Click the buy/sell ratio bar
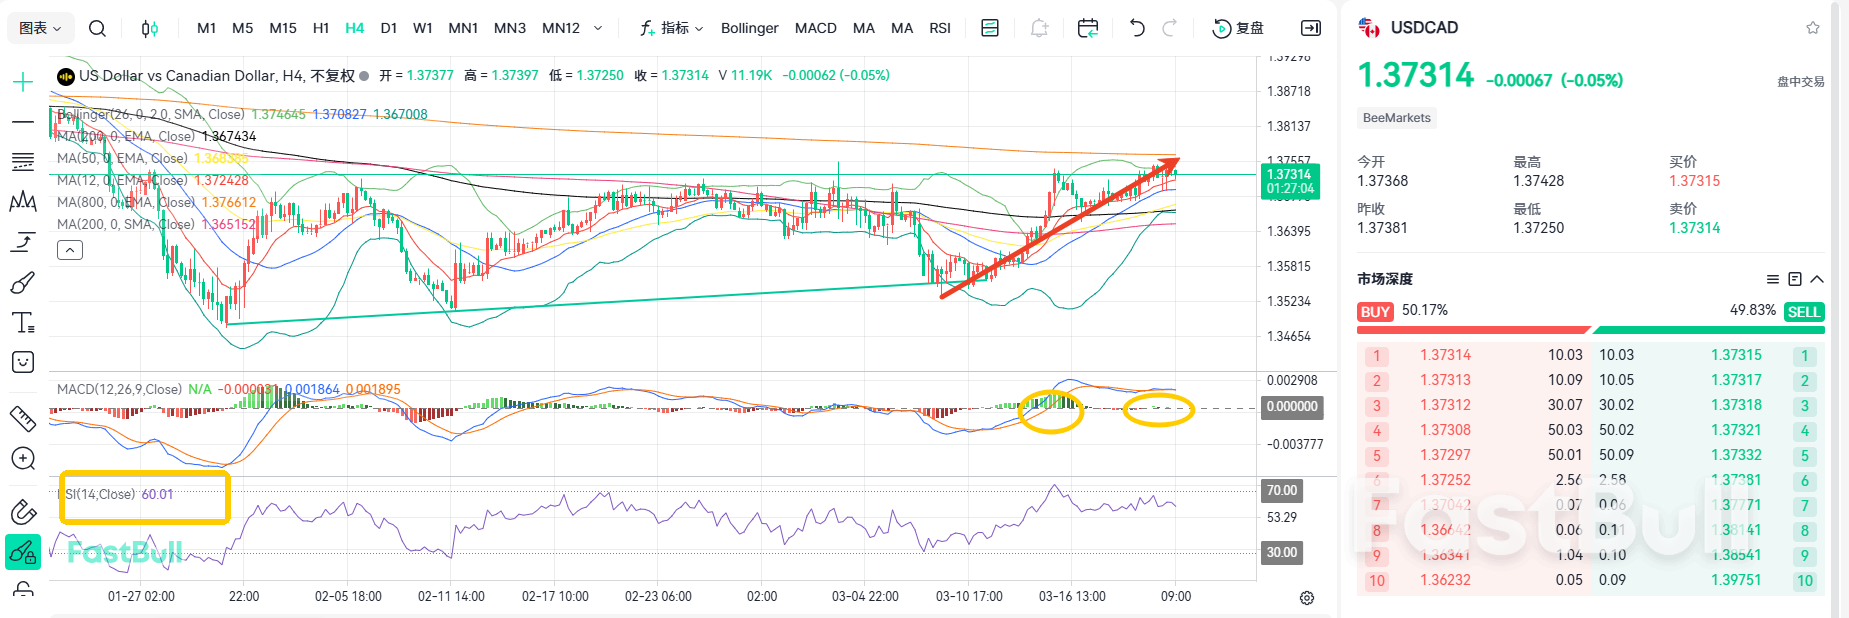Image resolution: width=1849 pixels, height=618 pixels. coord(1590,329)
